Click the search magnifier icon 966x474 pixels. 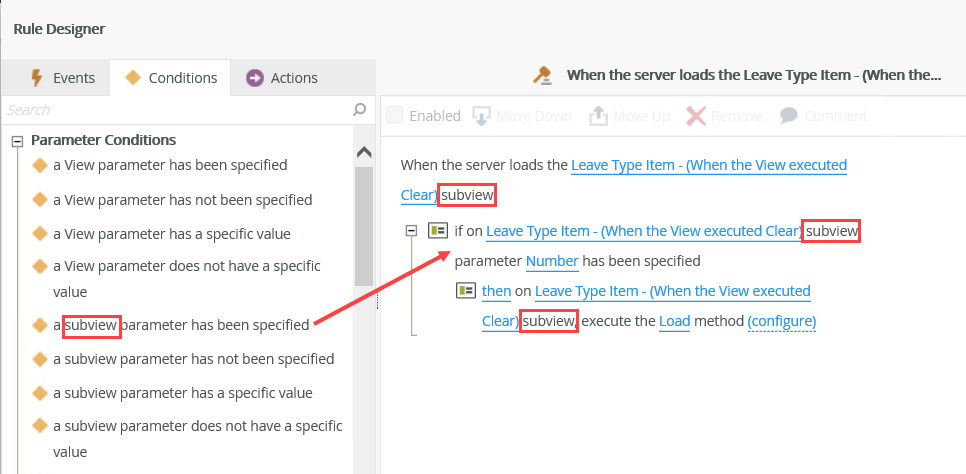coord(360,109)
